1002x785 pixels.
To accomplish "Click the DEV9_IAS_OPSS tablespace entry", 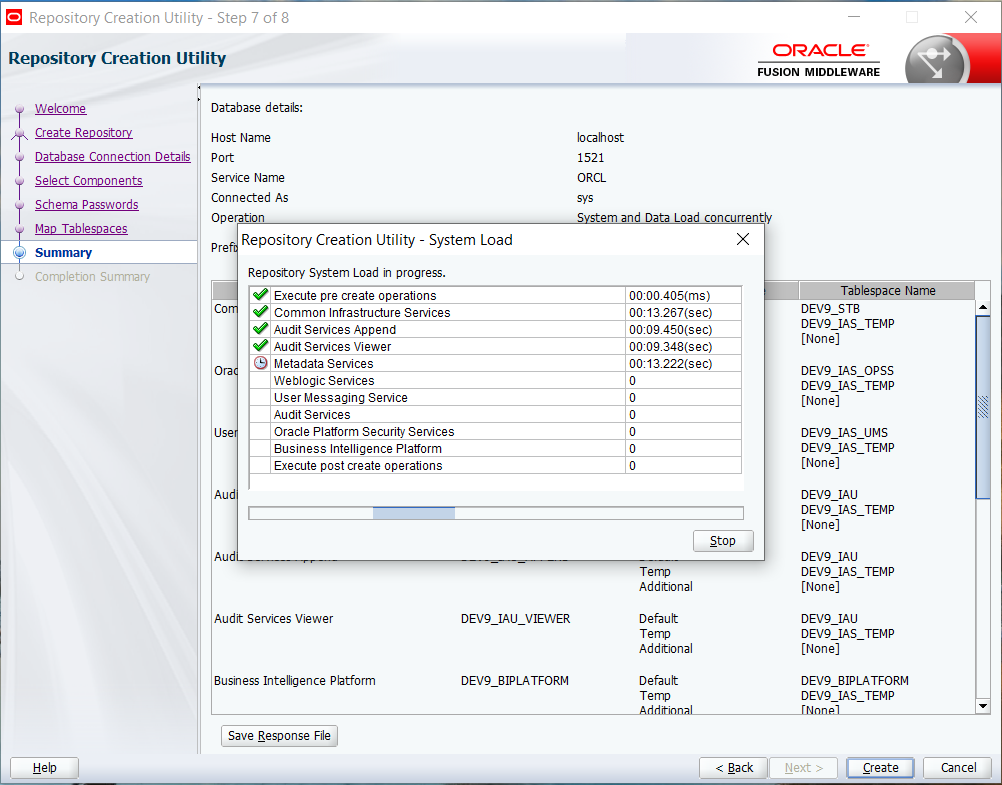I will [847, 371].
